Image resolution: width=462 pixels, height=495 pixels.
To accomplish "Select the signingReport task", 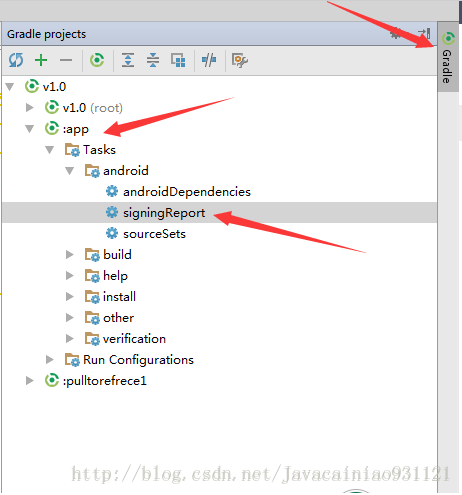I will (164, 213).
